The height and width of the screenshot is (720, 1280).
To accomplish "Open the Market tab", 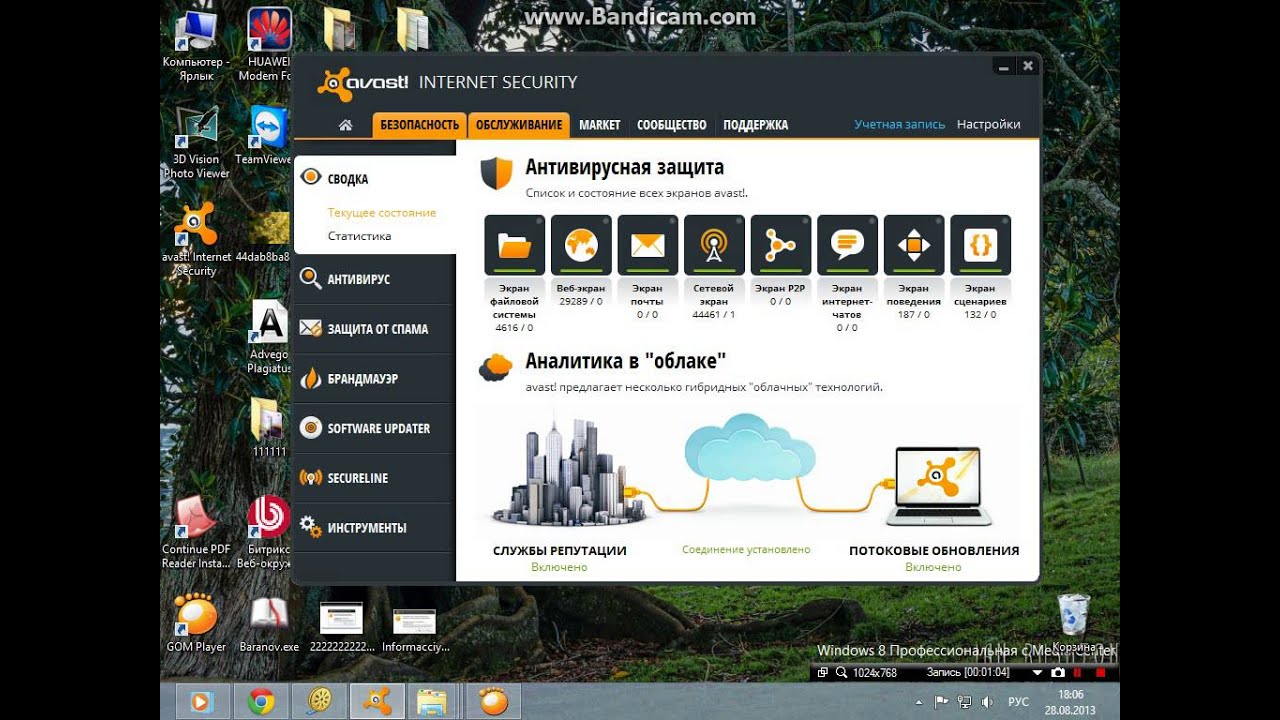I will pyautogui.click(x=600, y=125).
